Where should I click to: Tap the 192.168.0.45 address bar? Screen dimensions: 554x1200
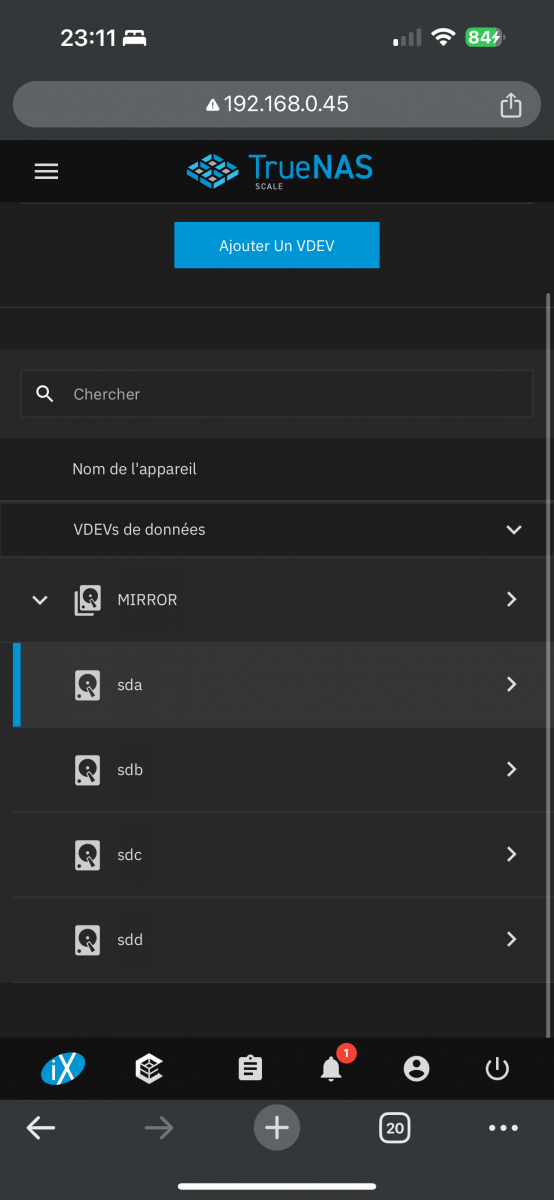[x=277, y=104]
